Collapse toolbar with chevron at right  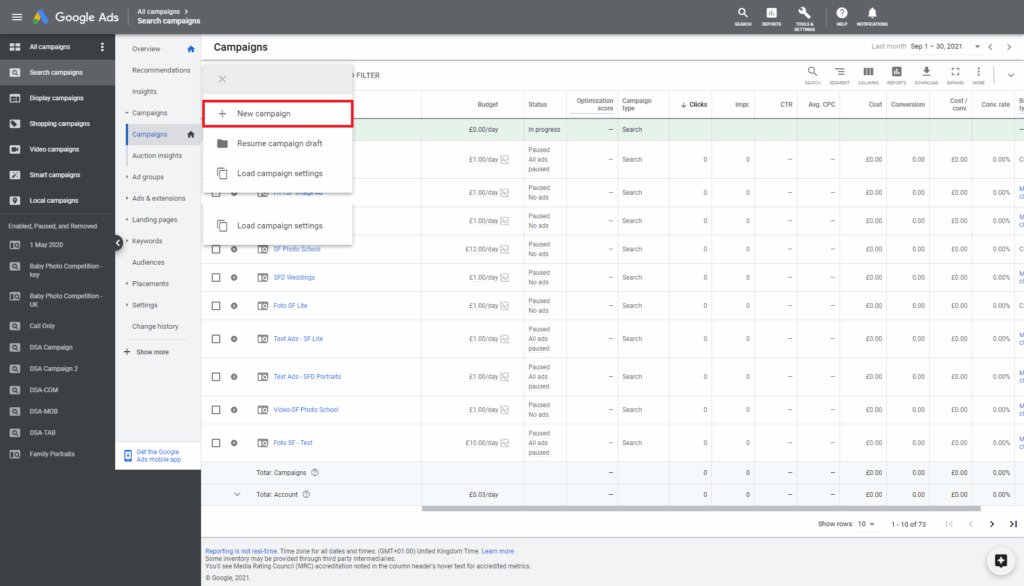pos(1010,75)
